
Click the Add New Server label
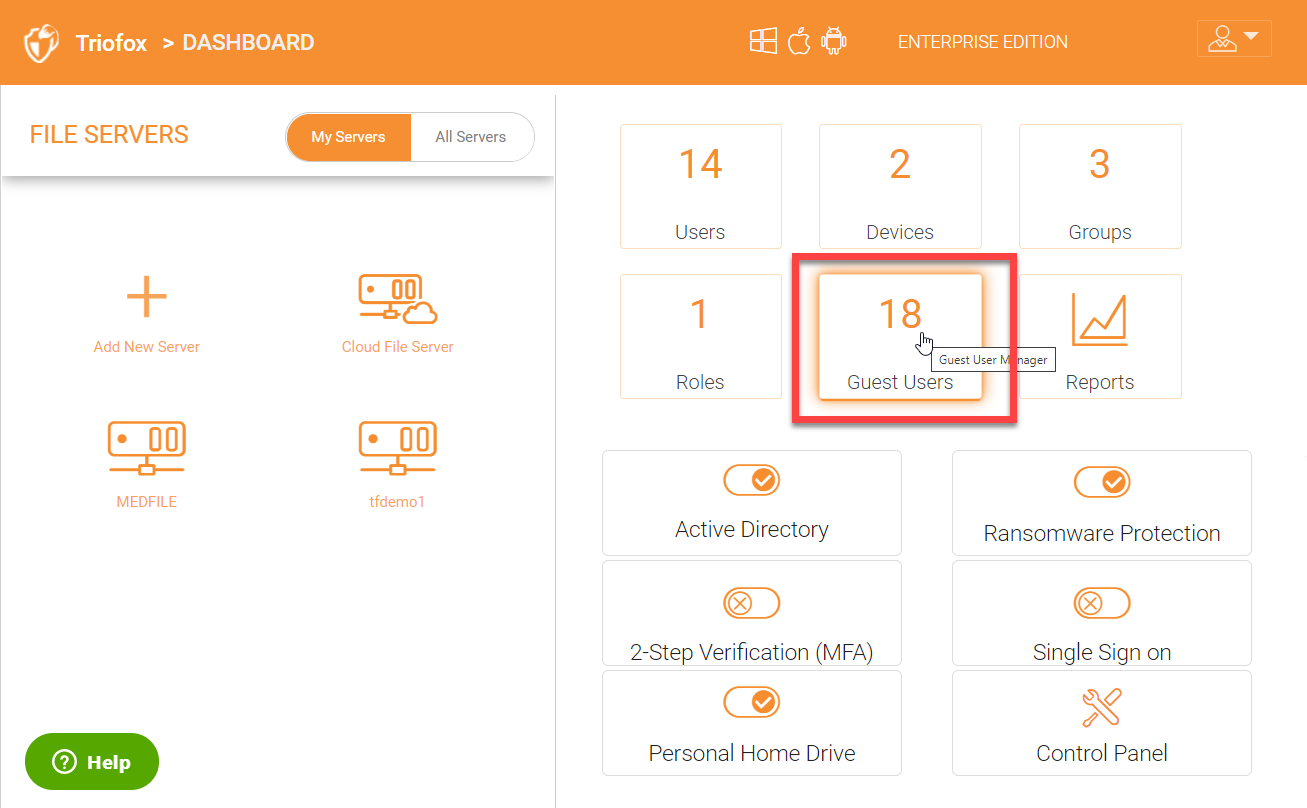(147, 347)
